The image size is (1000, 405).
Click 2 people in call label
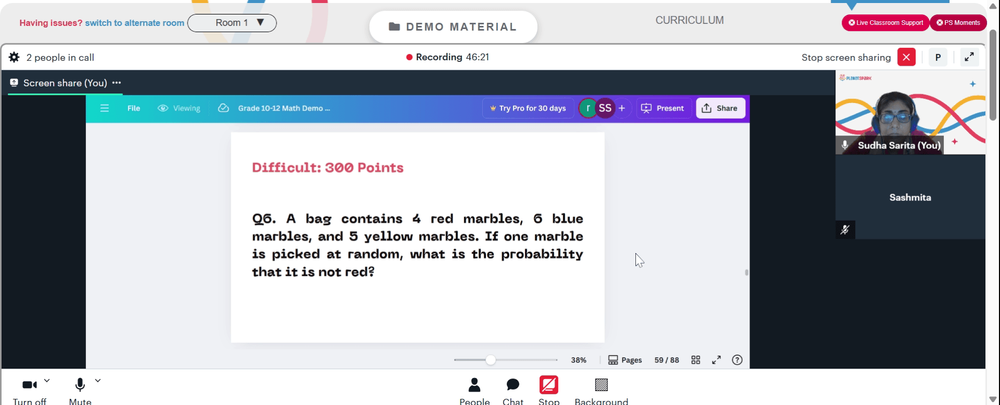(x=61, y=57)
